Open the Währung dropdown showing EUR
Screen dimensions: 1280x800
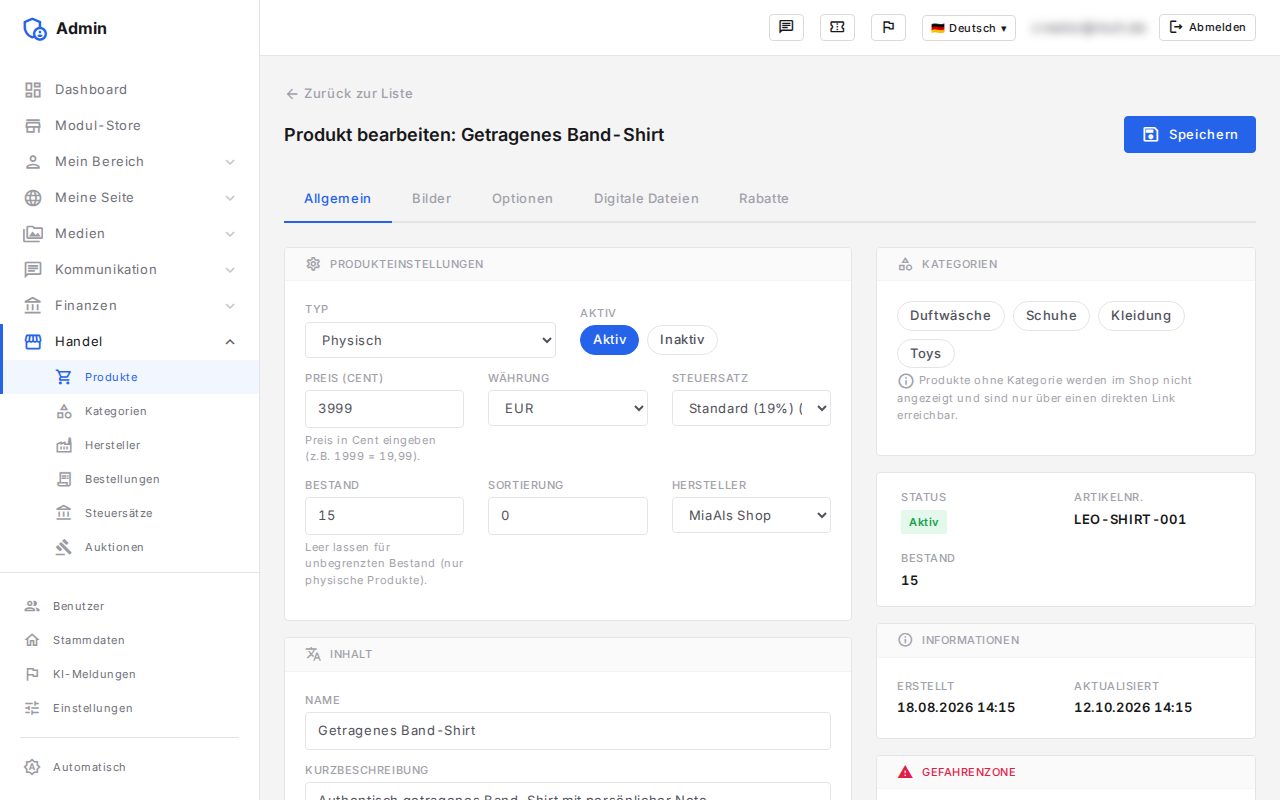[568, 408]
